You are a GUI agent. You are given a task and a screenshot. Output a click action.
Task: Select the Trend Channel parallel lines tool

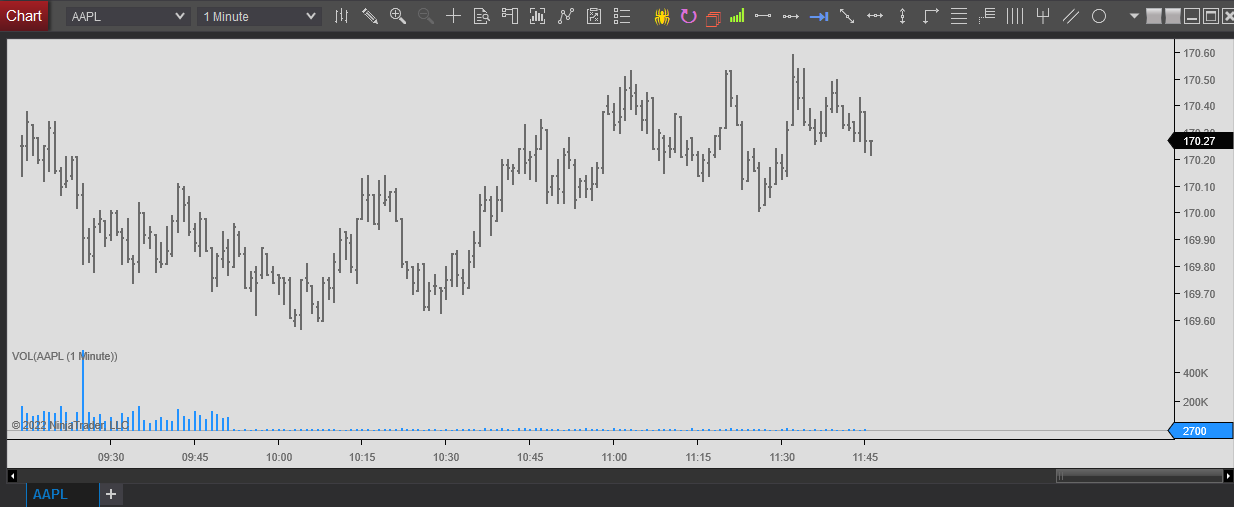1071,16
